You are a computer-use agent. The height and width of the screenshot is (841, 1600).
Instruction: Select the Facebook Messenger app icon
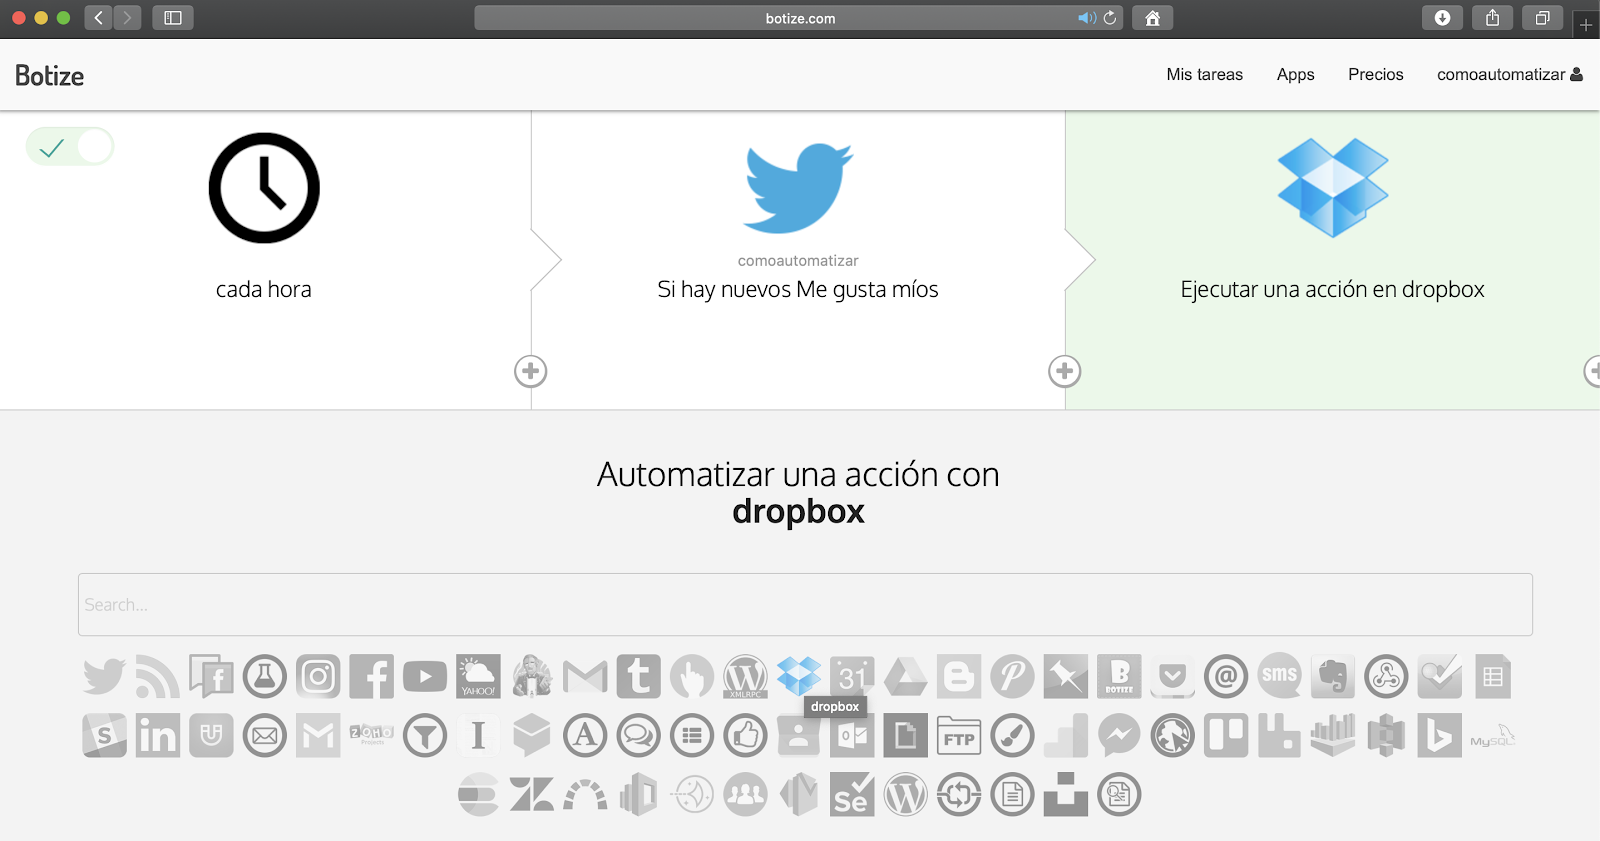[1119, 736]
